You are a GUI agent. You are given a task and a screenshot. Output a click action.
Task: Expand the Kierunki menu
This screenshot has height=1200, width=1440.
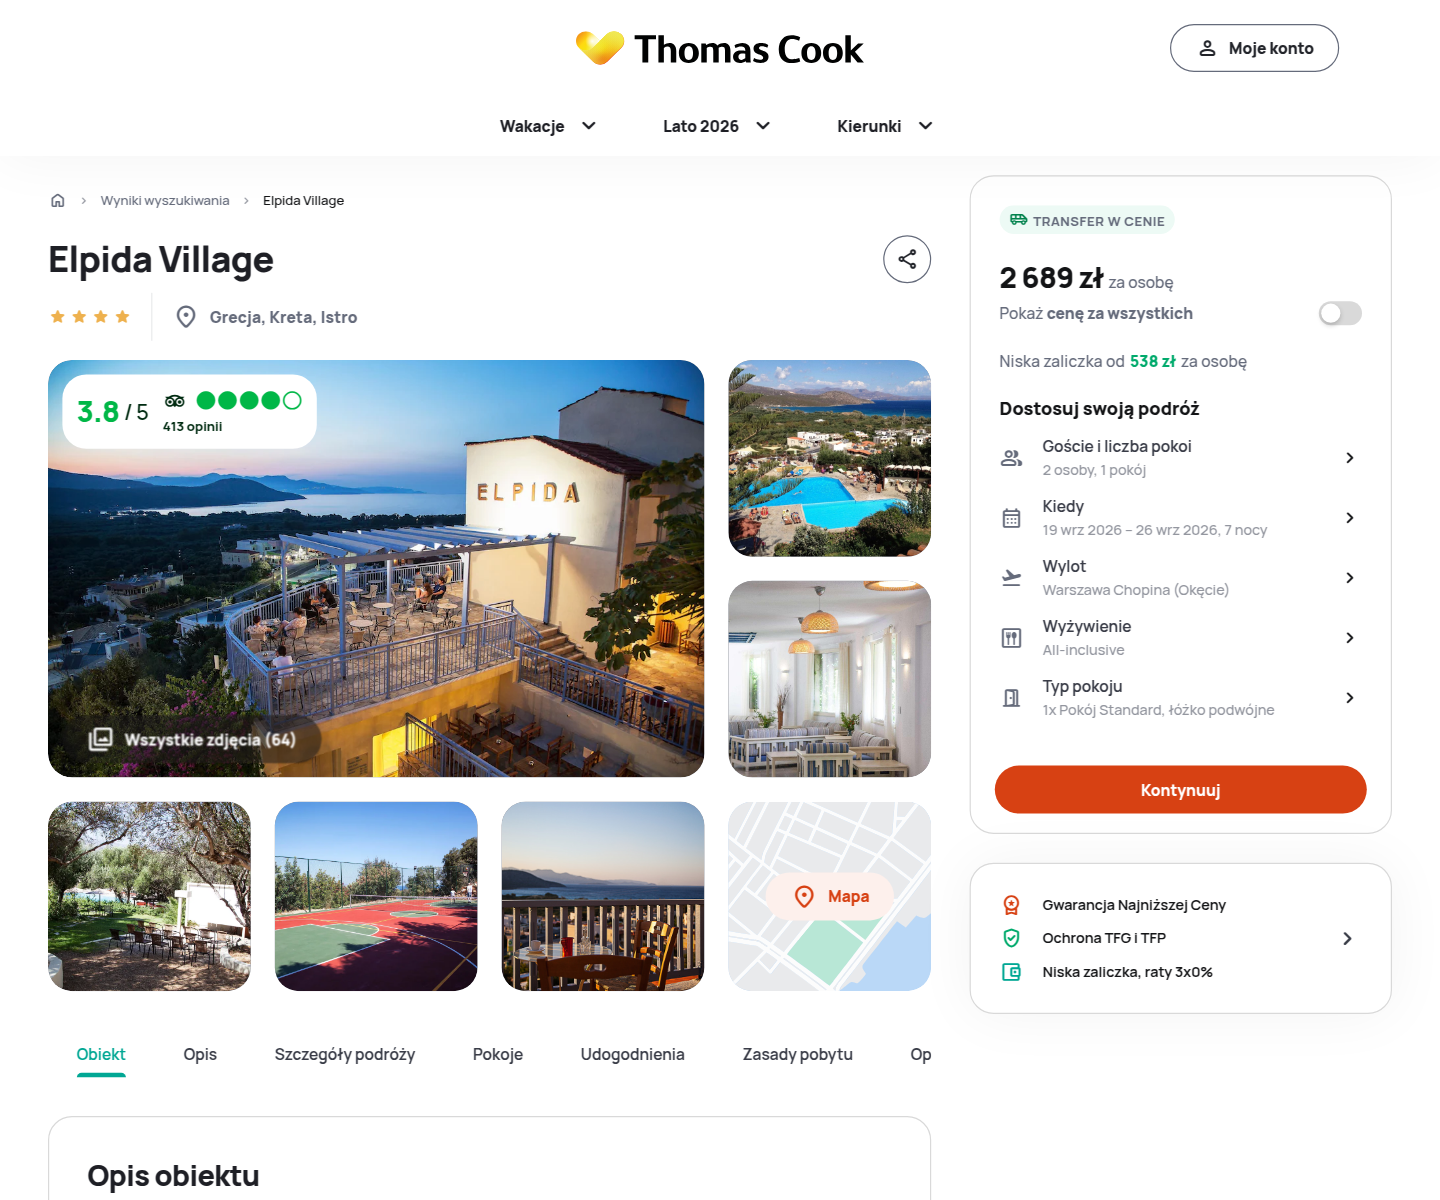coord(885,126)
